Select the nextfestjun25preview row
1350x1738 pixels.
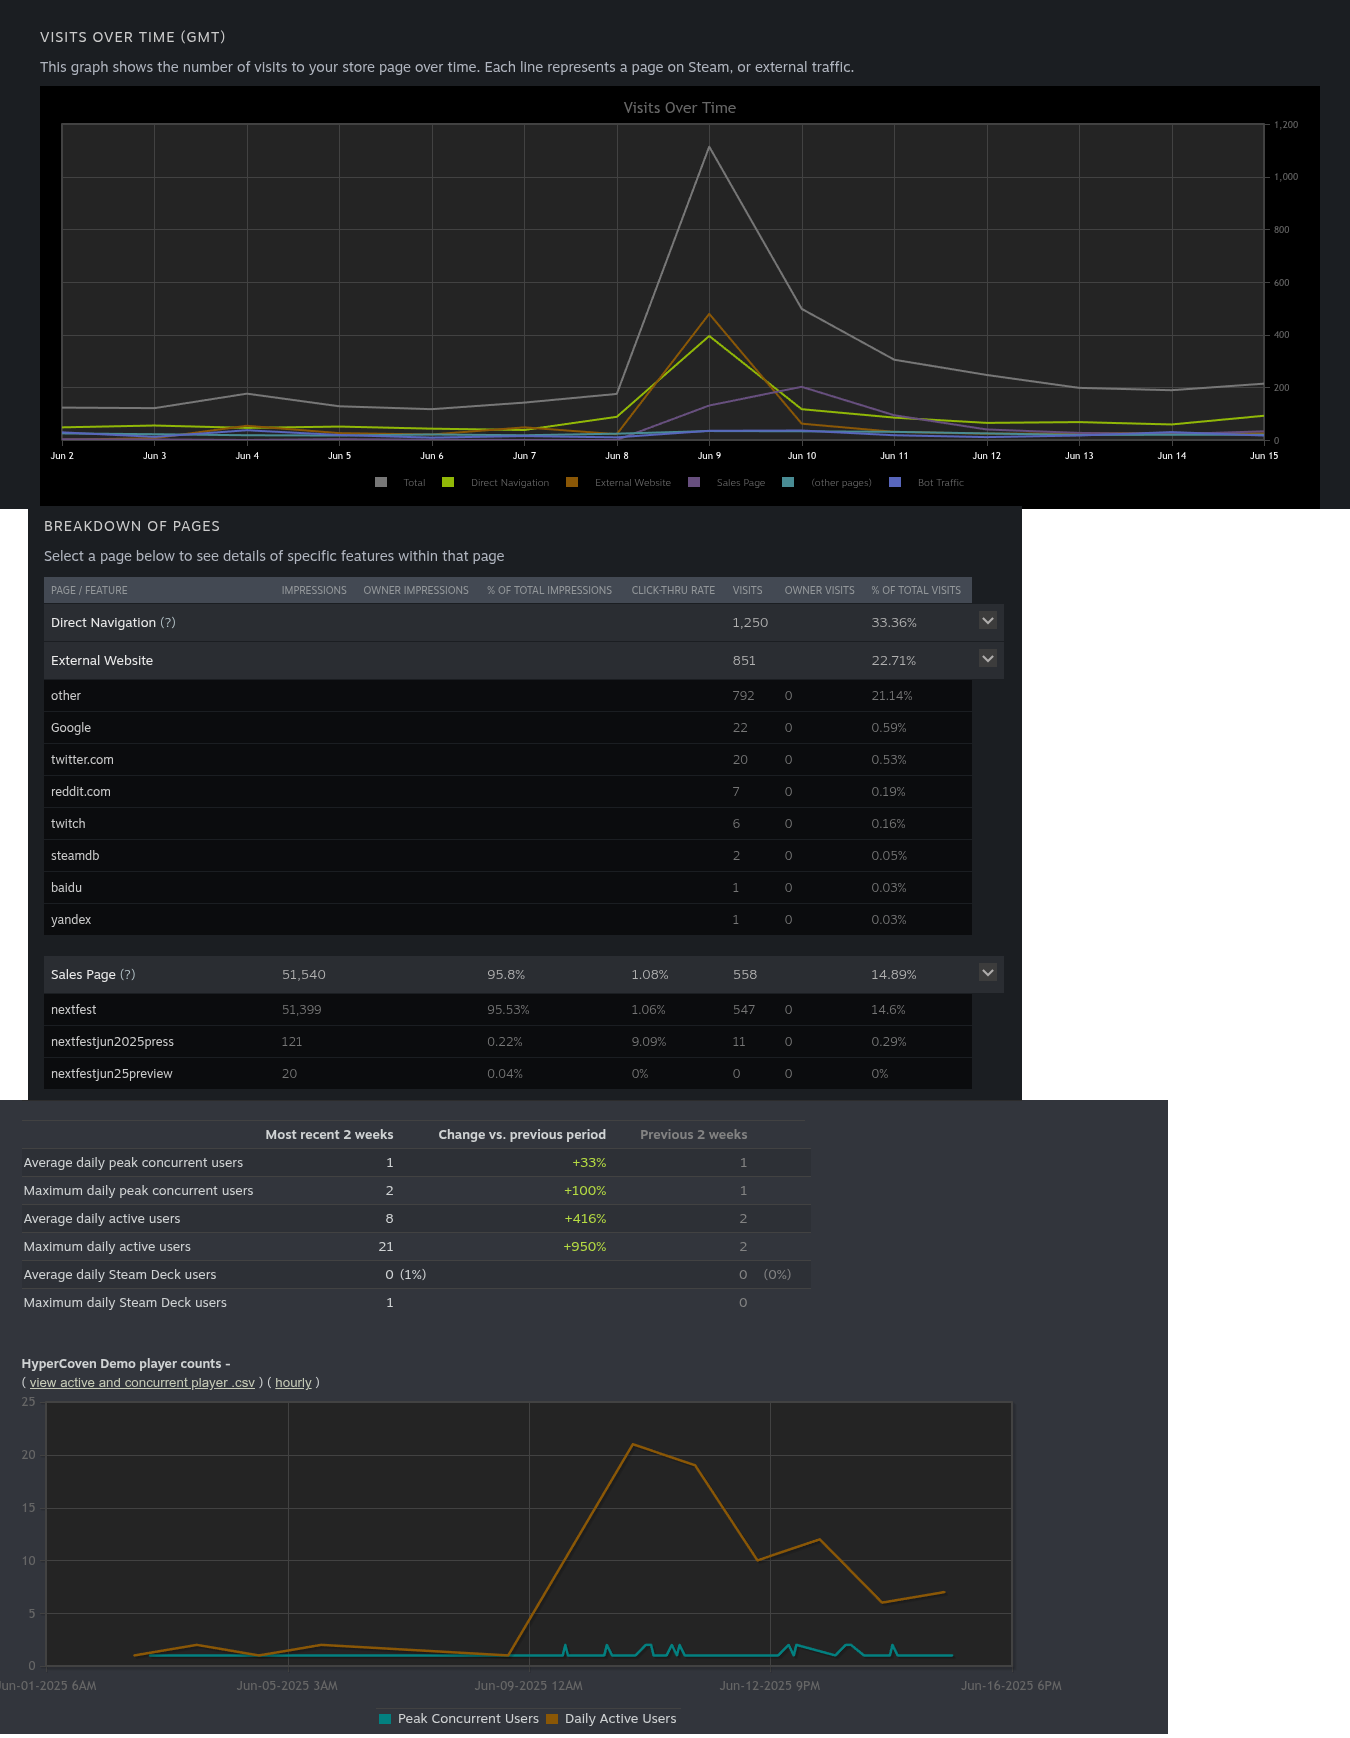[508, 1074]
